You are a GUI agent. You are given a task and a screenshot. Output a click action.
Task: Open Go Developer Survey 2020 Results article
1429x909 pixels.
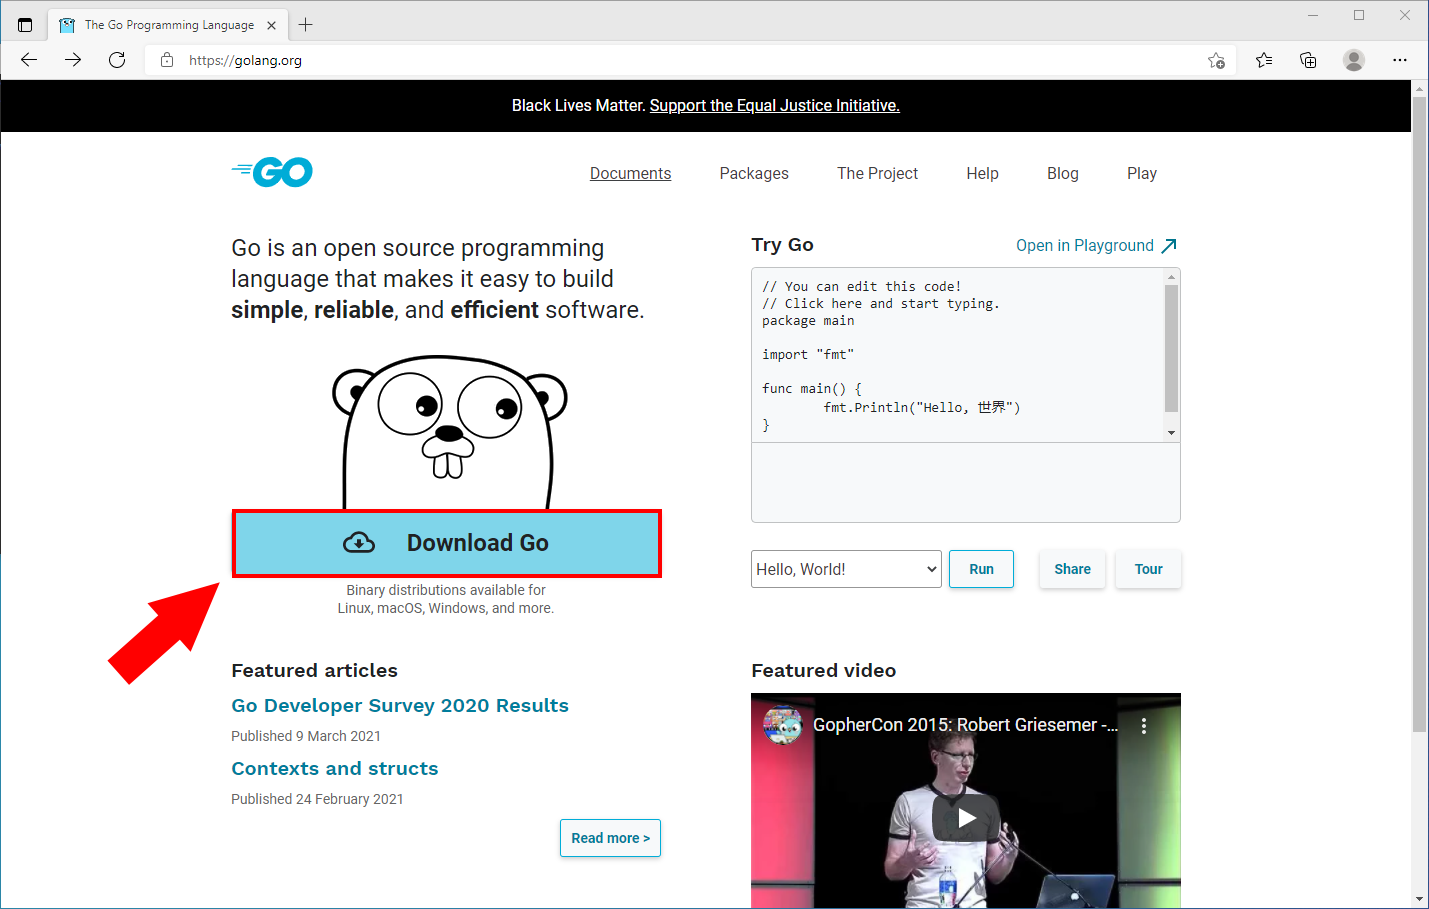pos(400,705)
